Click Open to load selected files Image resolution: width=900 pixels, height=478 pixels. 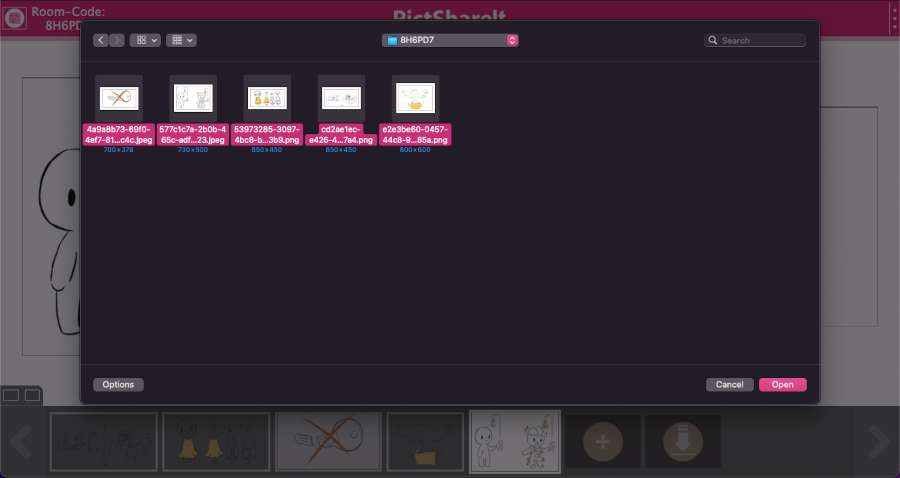point(782,384)
